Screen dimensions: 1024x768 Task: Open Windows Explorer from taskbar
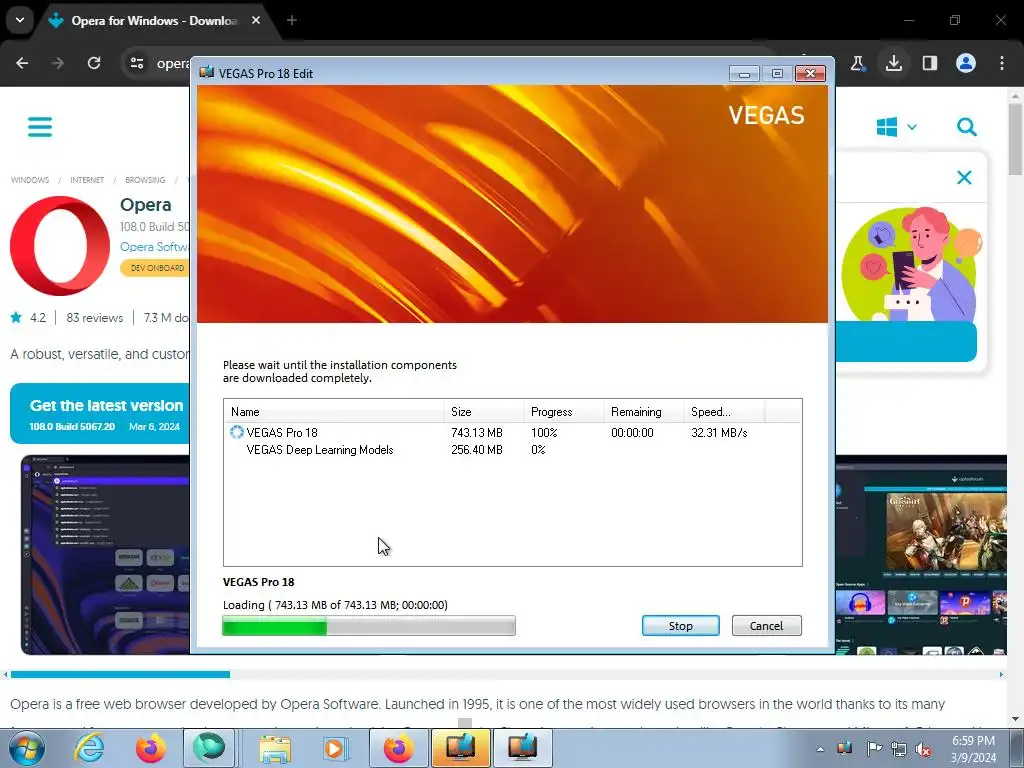[x=275, y=748]
